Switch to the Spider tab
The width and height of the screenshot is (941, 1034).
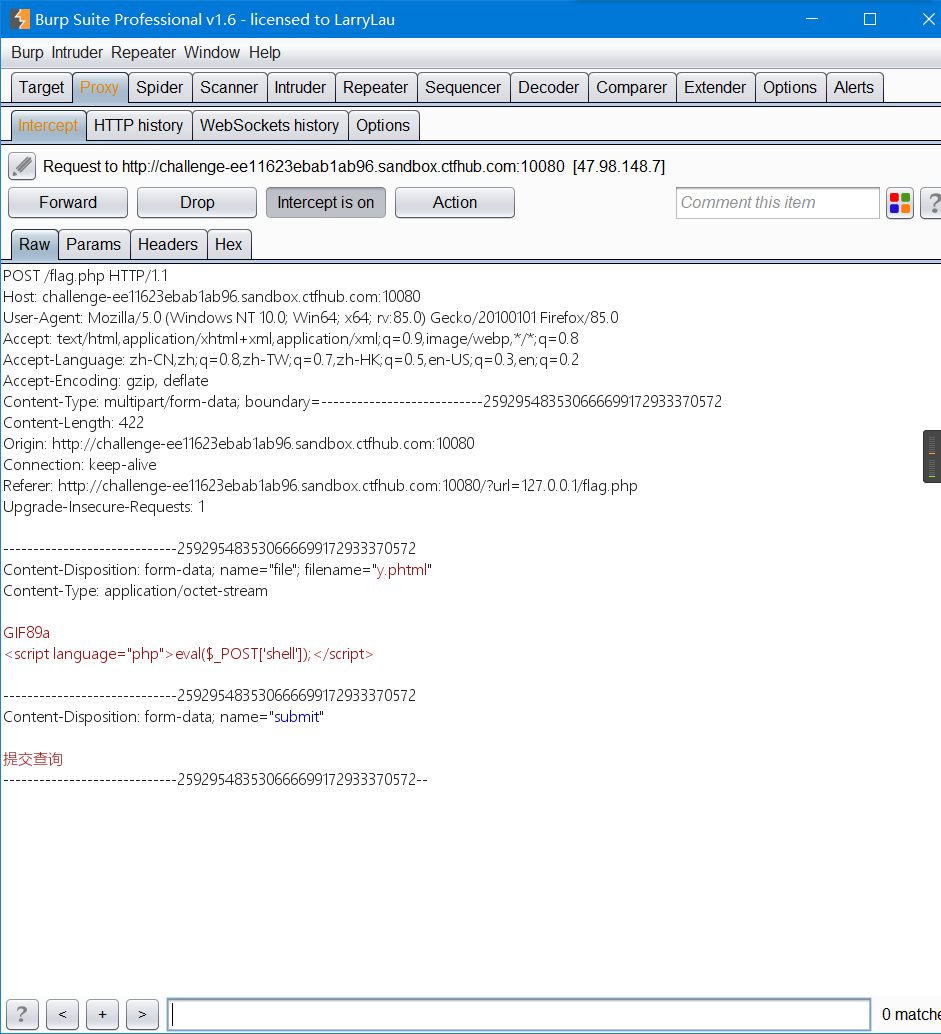pyautogui.click(x=160, y=87)
